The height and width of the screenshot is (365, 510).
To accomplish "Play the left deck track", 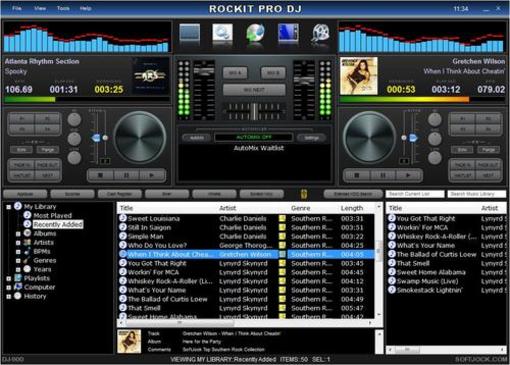I will click(152, 175).
